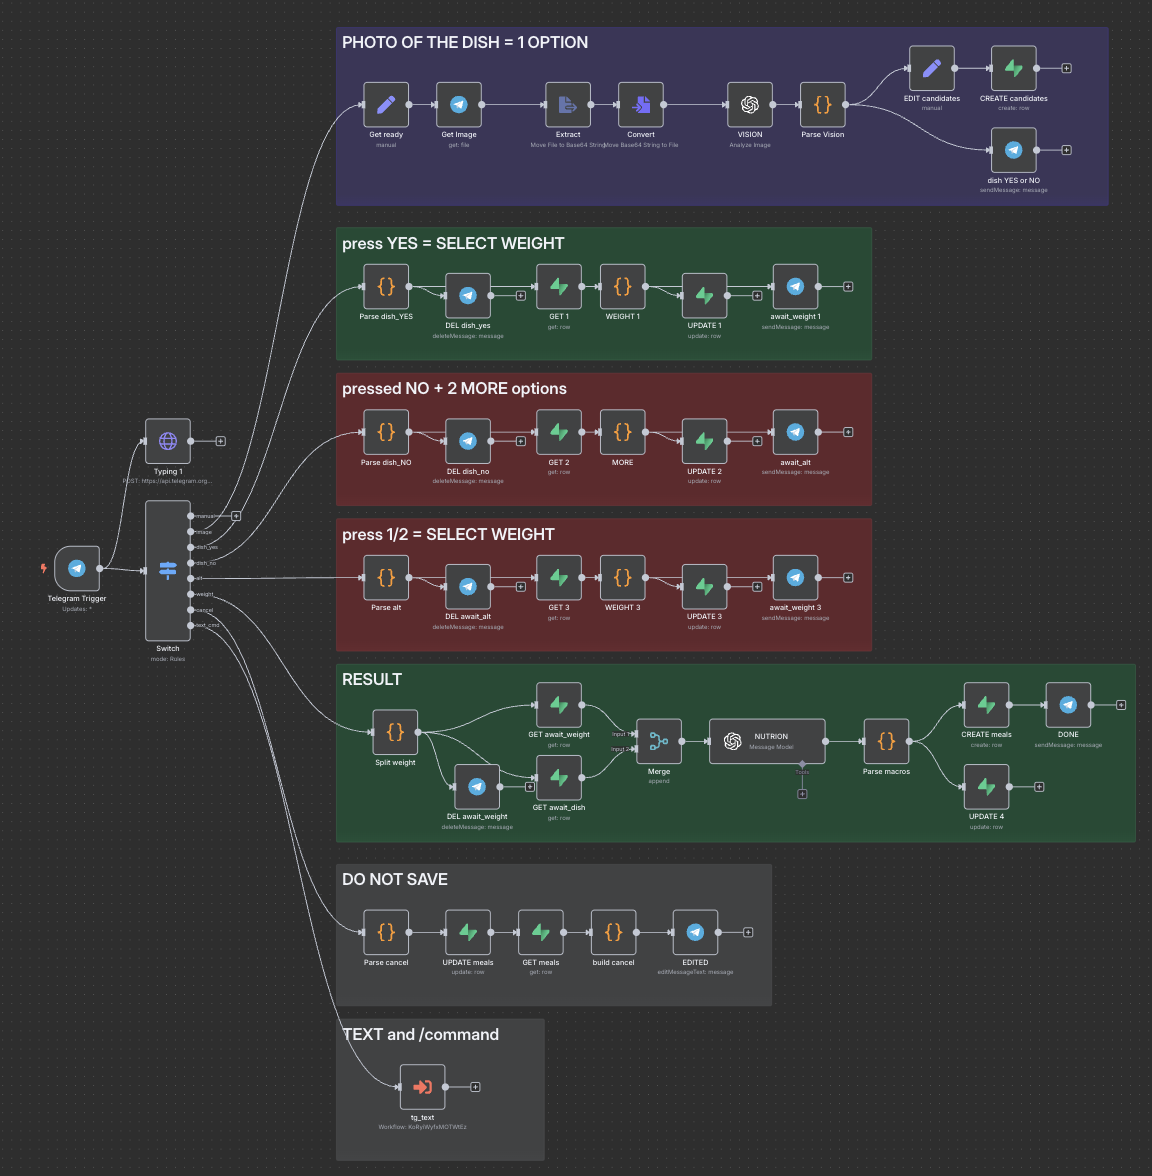Open the UPDATE 3 node
The image size is (1152, 1176).
tap(704, 586)
